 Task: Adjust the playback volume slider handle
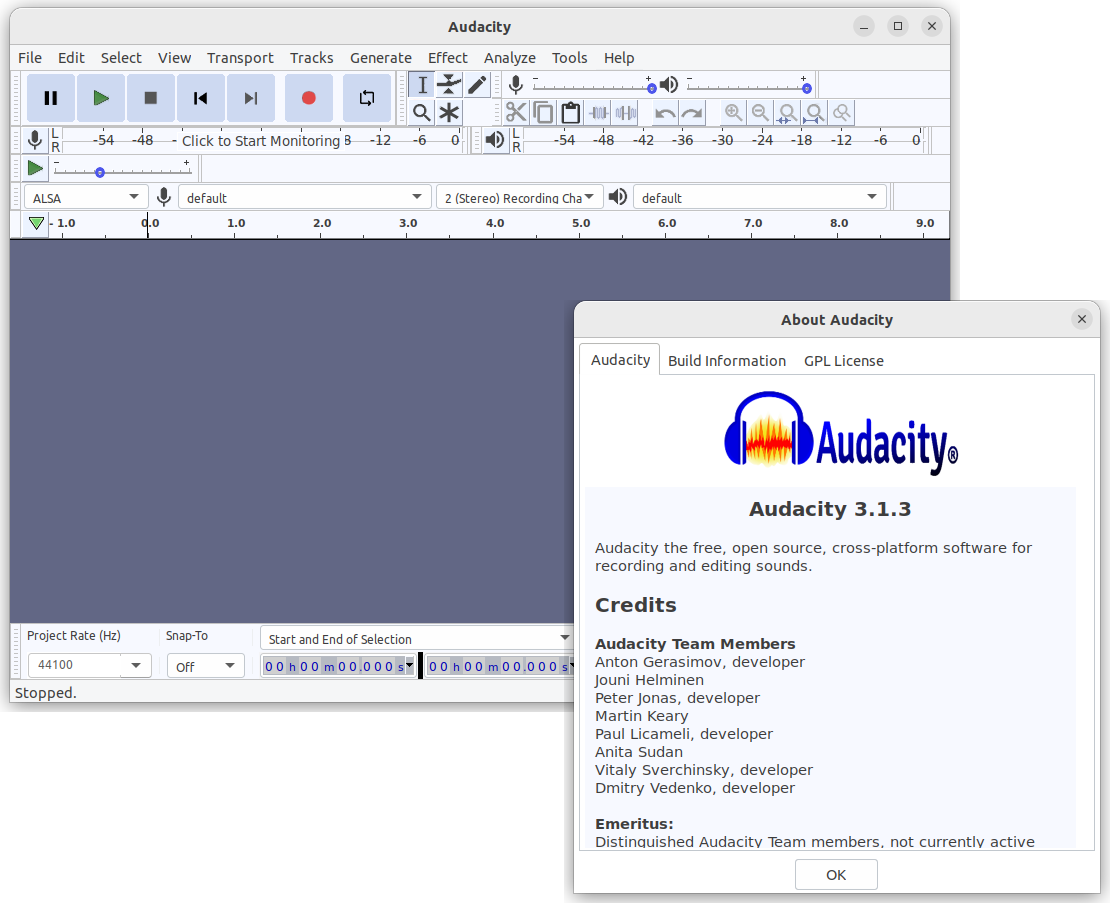(806, 88)
